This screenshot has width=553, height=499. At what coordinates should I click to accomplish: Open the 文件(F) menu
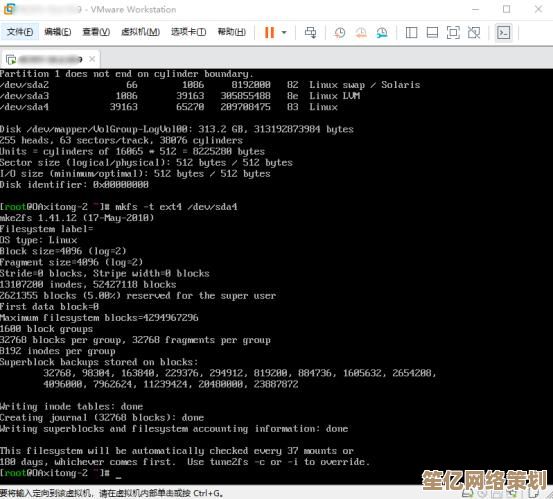pyautogui.click(x=20, y=32)
